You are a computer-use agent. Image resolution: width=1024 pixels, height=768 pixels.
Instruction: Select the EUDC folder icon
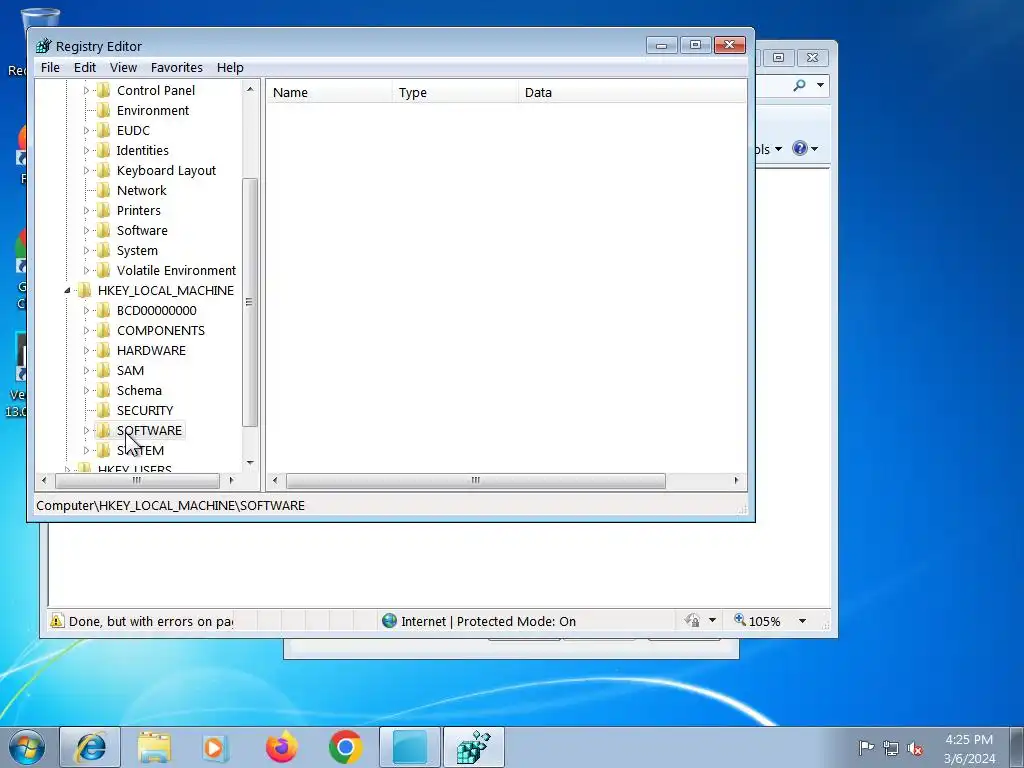(x=103, y=131)
